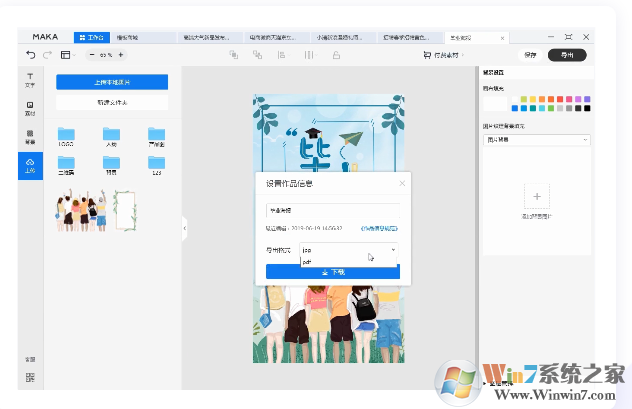Screen dimensions: 632x409
Task: Open the third folder in first row
Action: [x=156, y=137]
